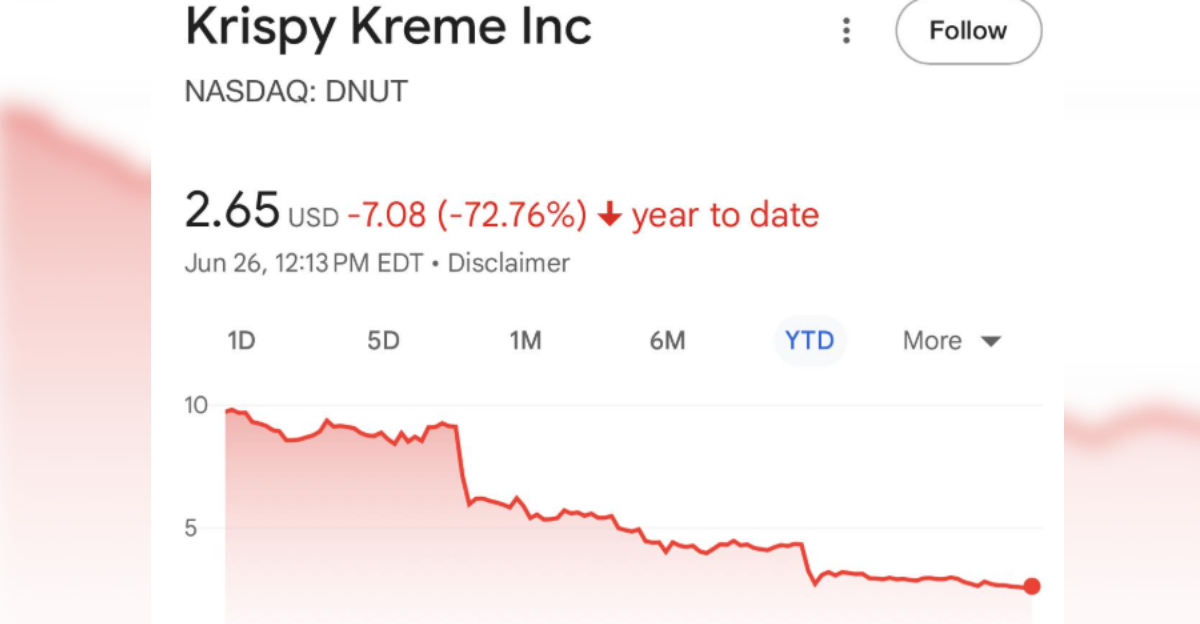The image size is (1200, 624).
Task: Show the 1M chart range
Action: tap(525, 341)
